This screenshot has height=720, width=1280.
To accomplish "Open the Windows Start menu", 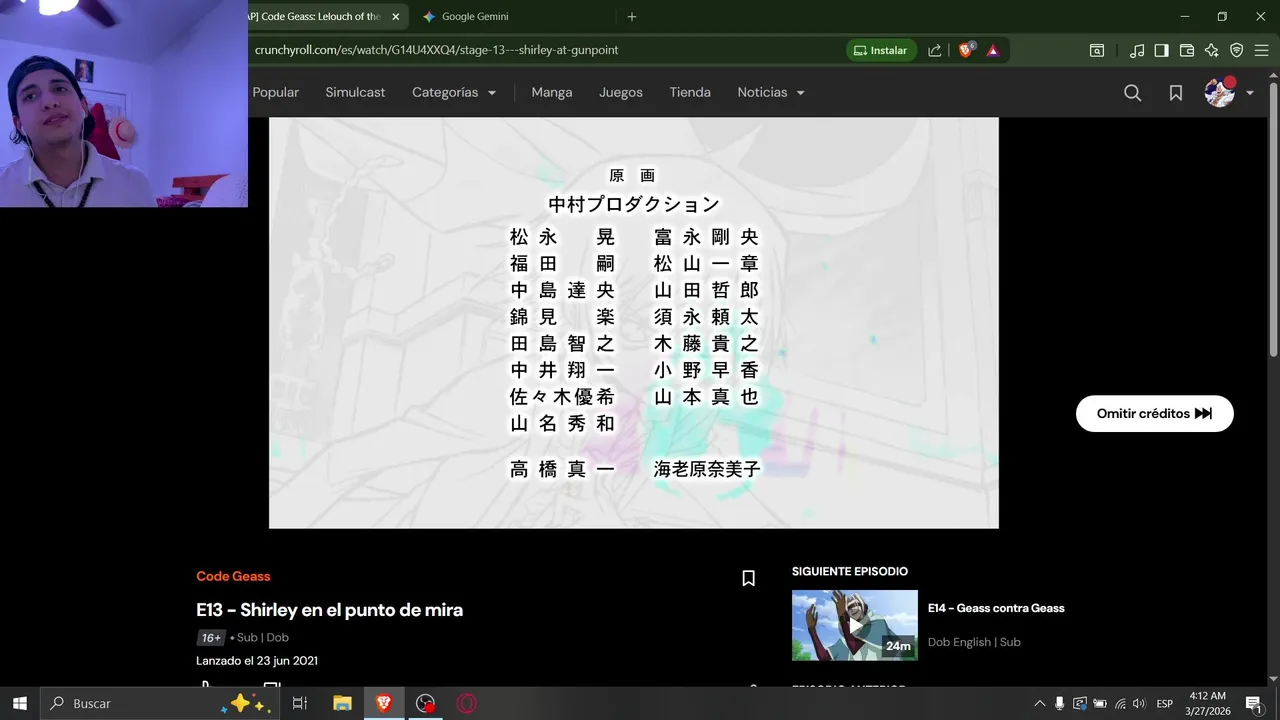I will [x=20, y=703].
